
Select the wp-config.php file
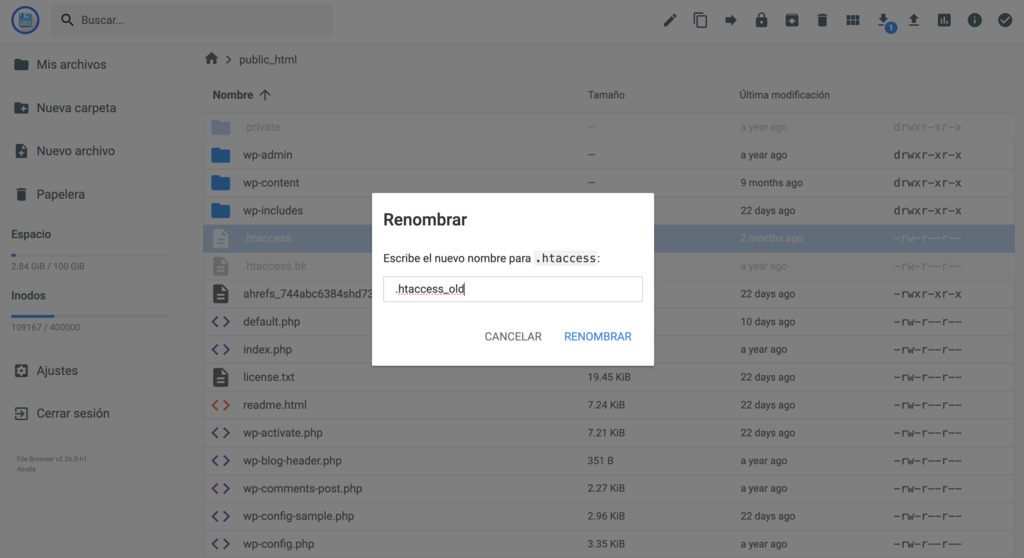pos(609,544)
